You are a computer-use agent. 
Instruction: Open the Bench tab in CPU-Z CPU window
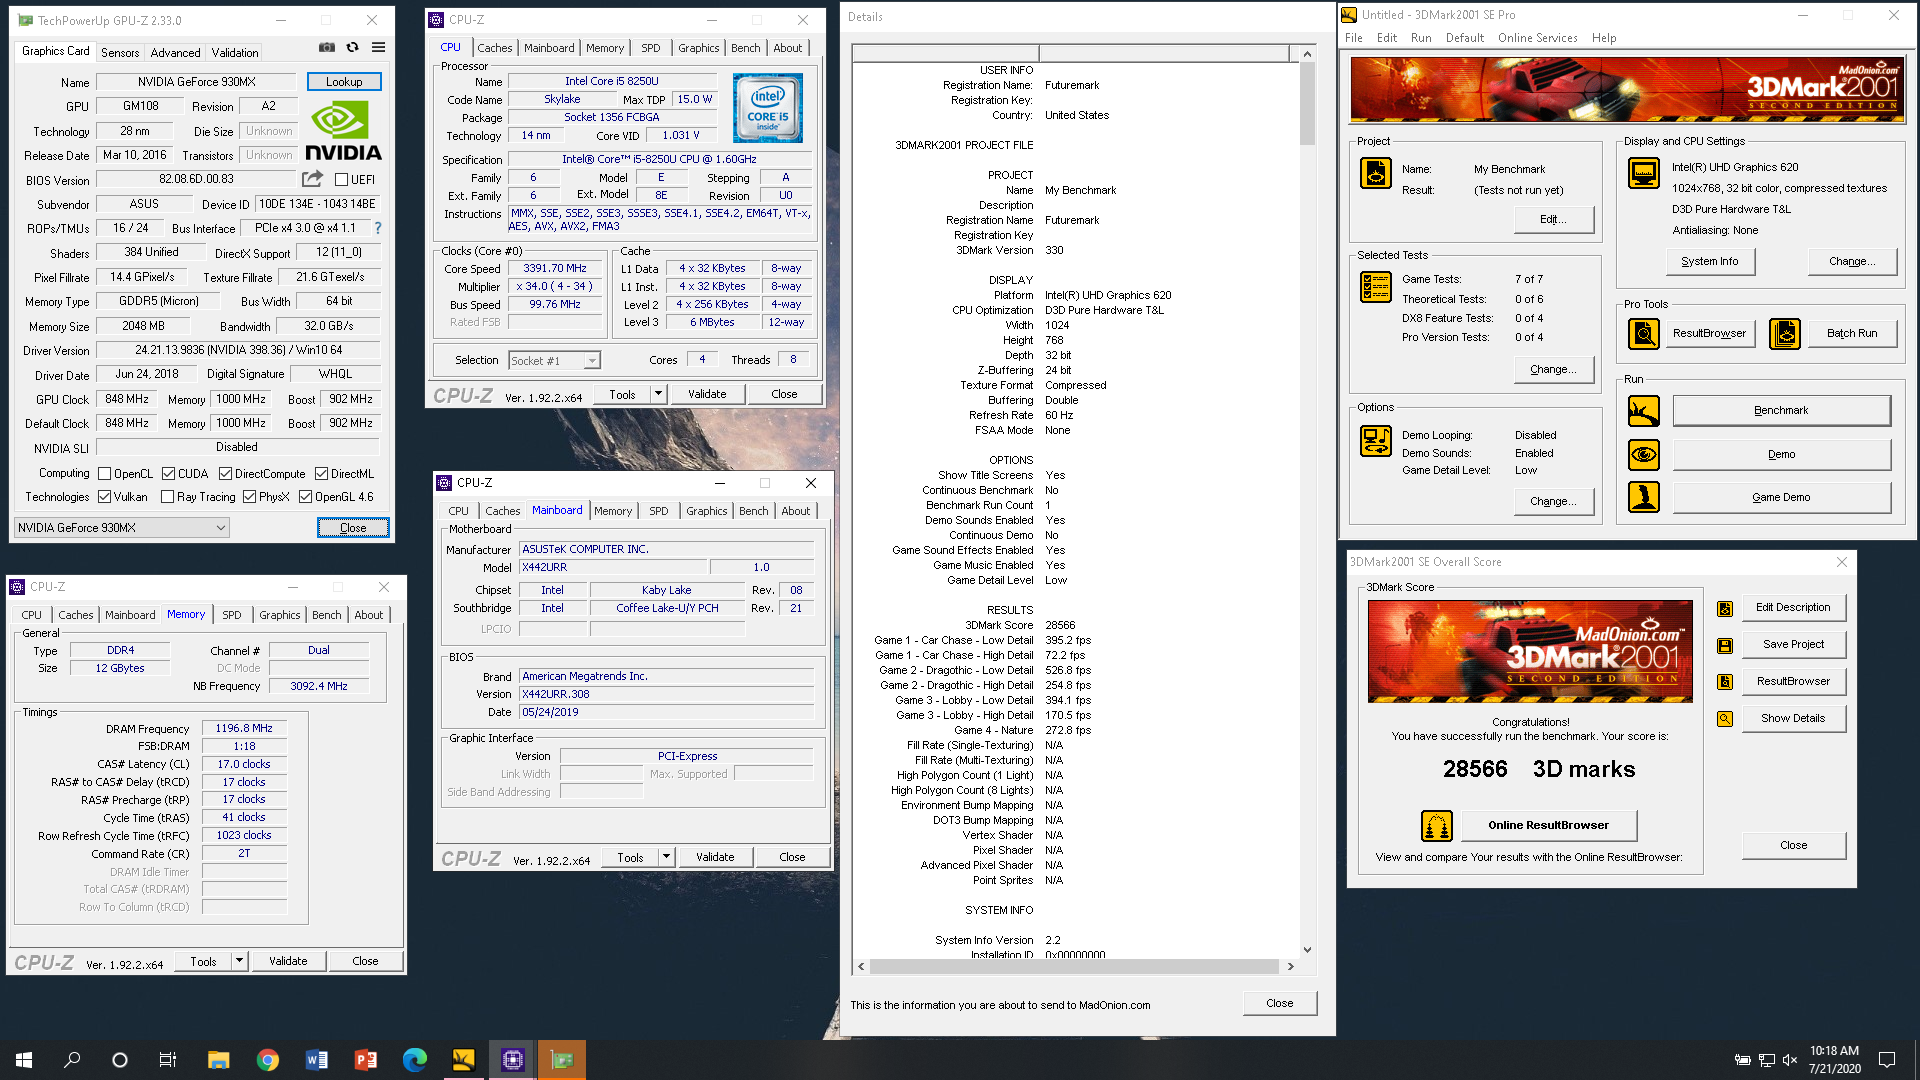pos(745,48)
